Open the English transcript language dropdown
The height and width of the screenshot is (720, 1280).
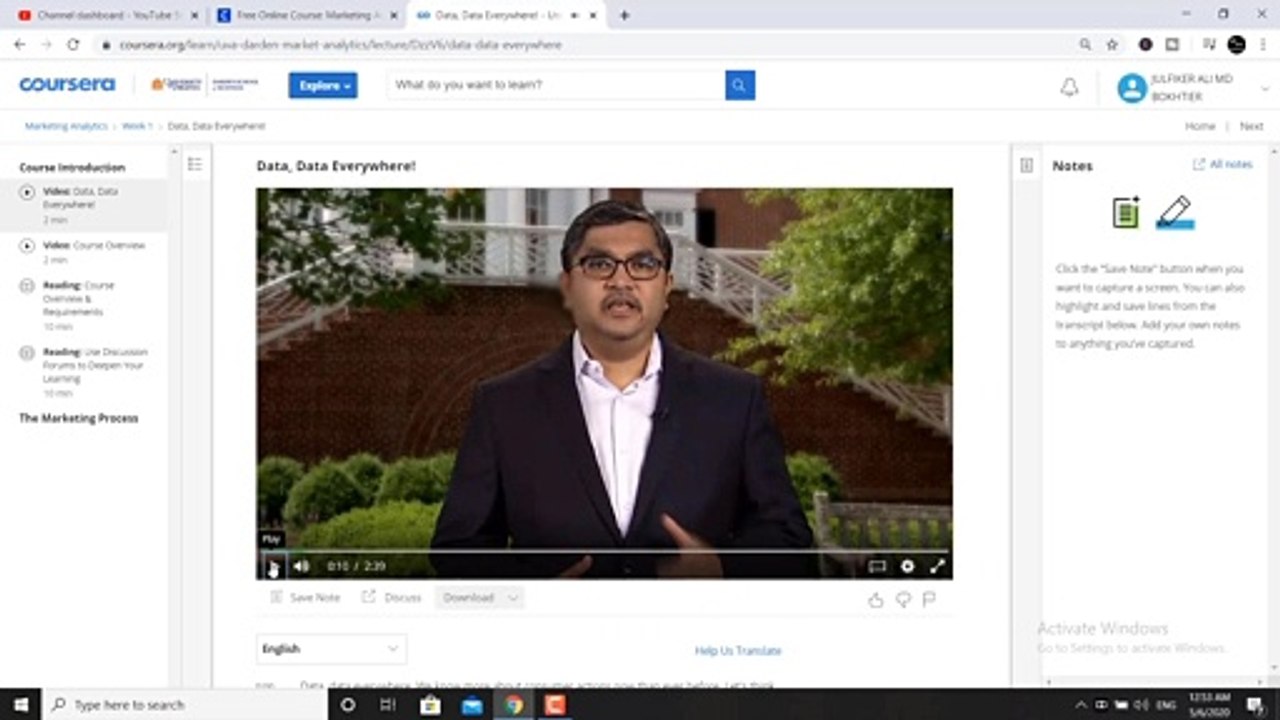331,649
